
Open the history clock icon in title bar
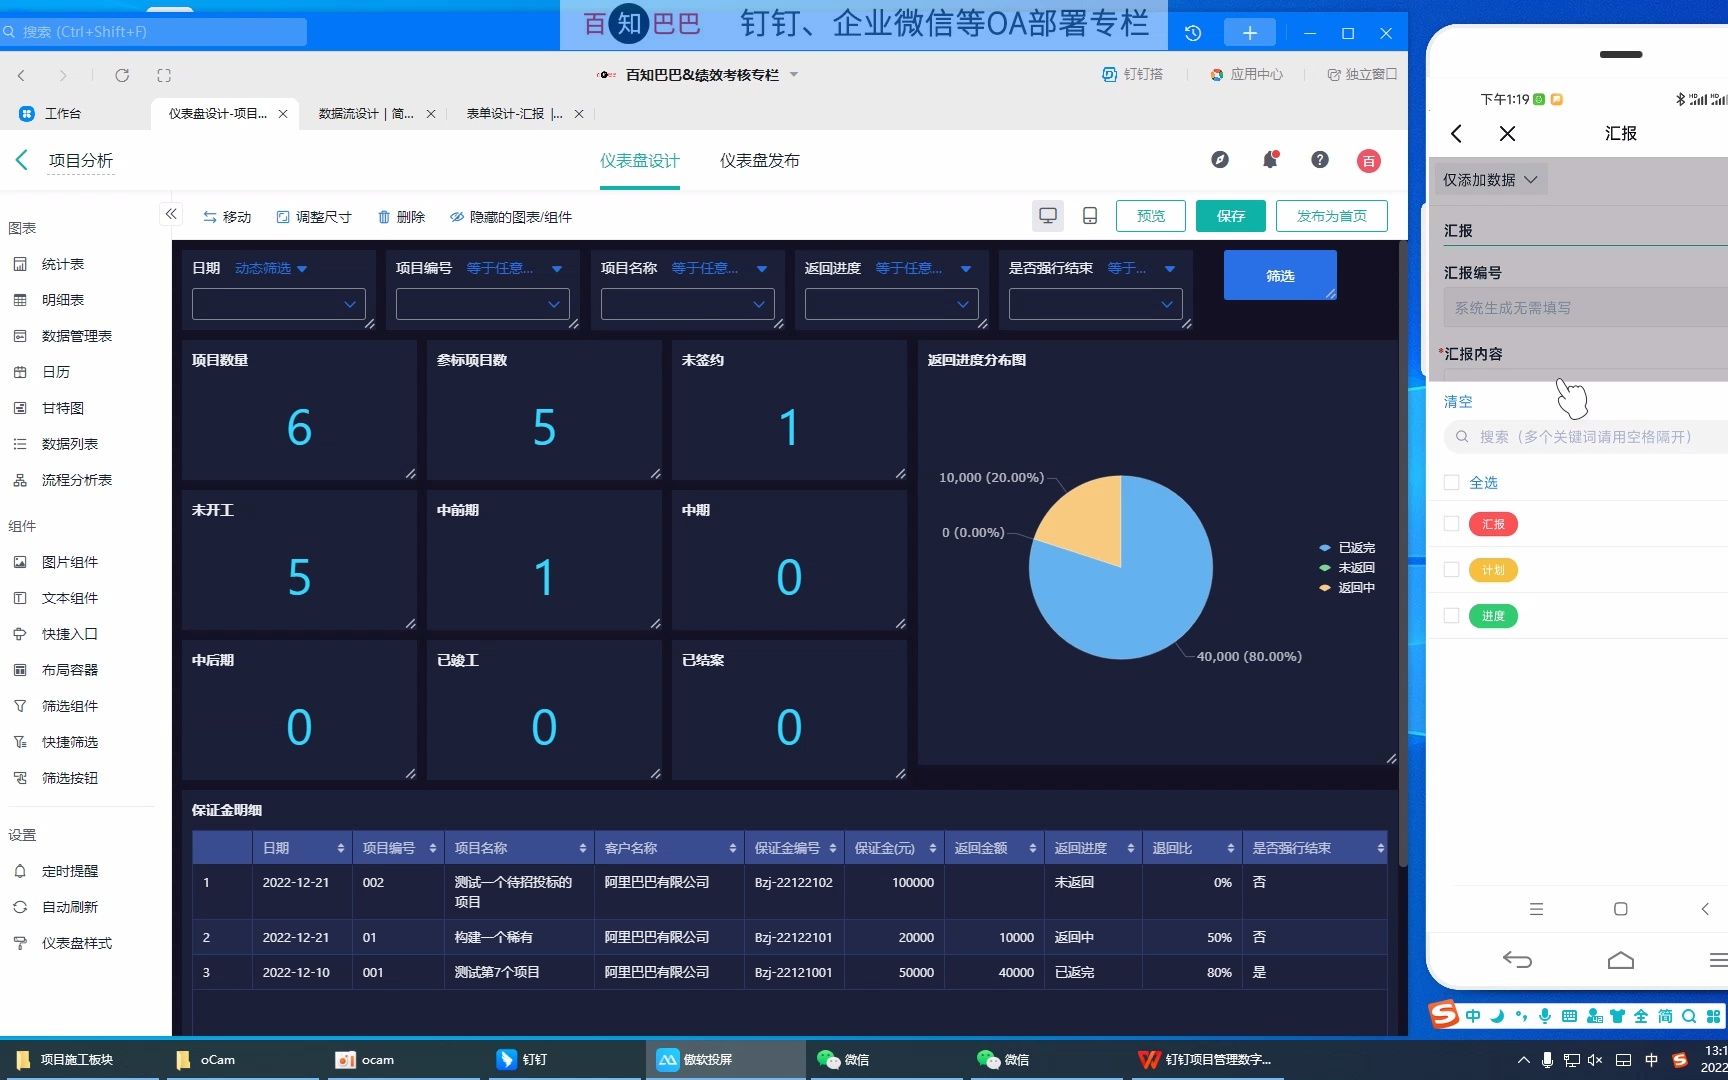[1193, 33]
